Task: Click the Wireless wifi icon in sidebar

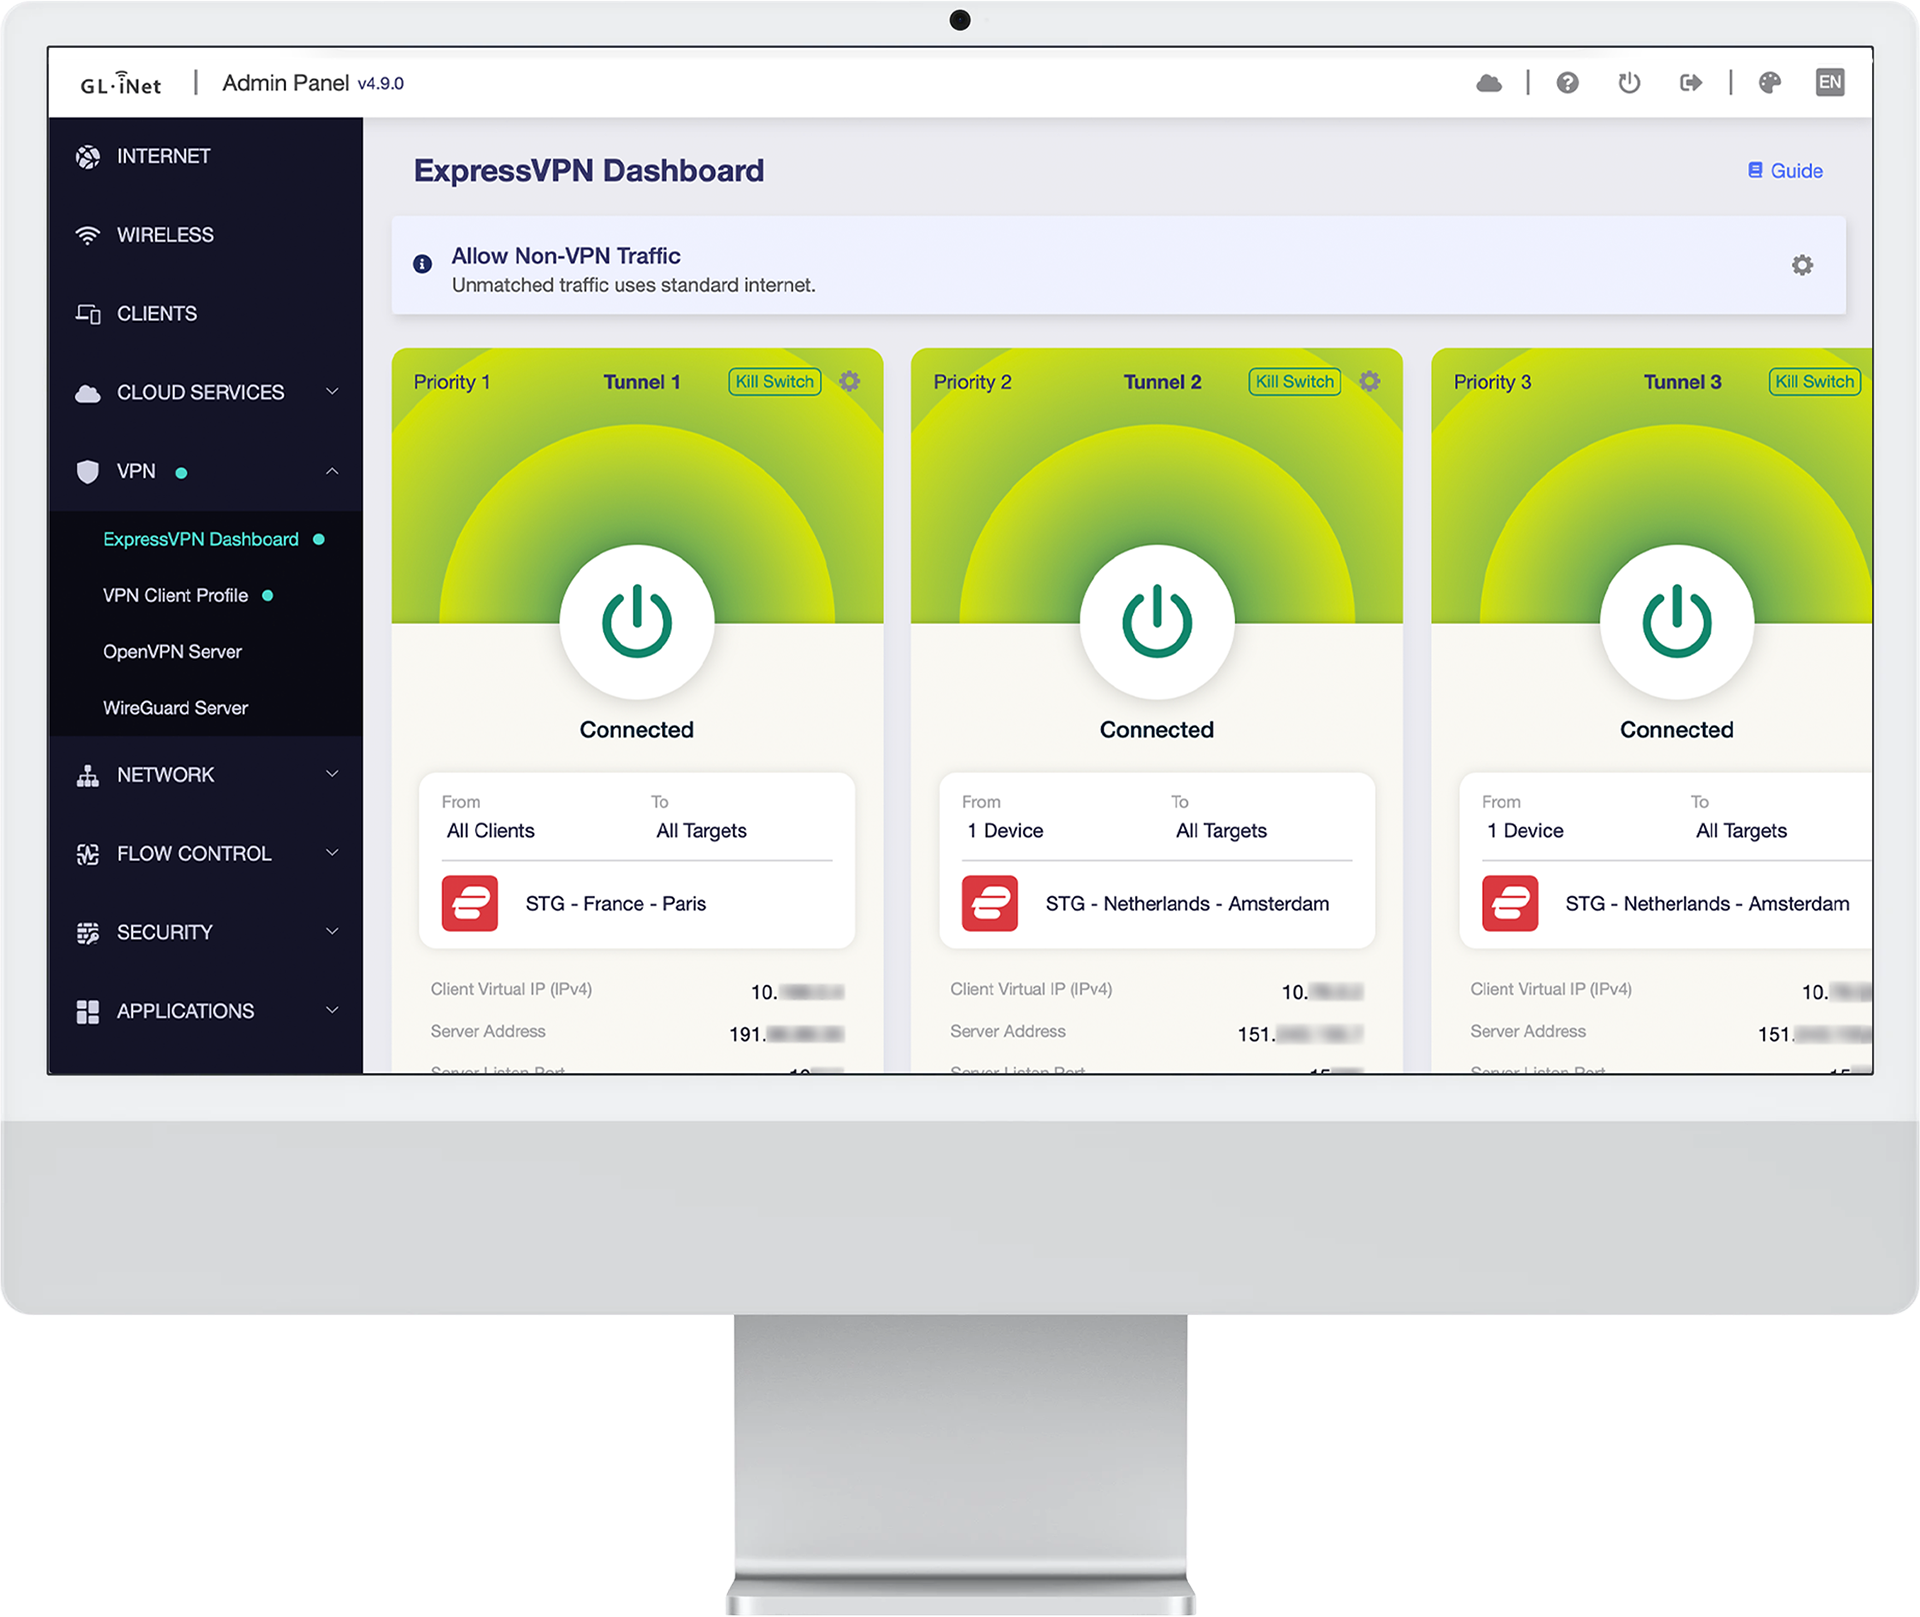Action: 88,235
